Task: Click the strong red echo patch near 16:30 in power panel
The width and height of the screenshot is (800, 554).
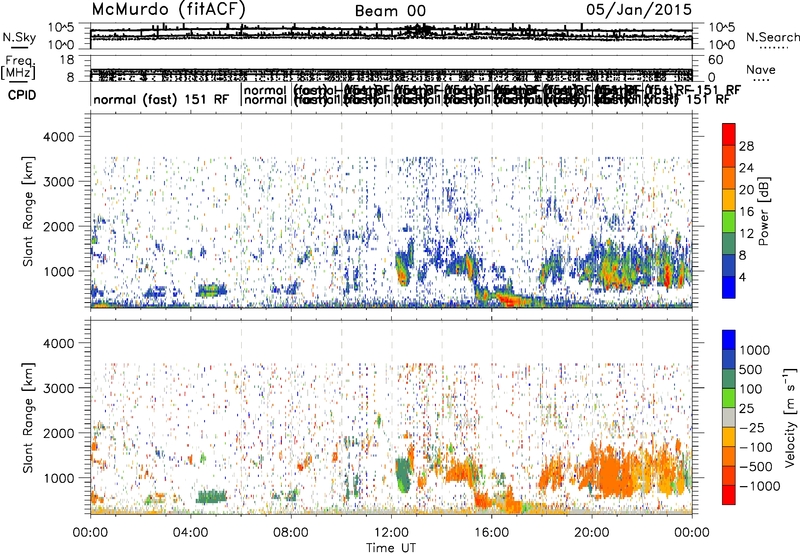Action: [508, 299]
